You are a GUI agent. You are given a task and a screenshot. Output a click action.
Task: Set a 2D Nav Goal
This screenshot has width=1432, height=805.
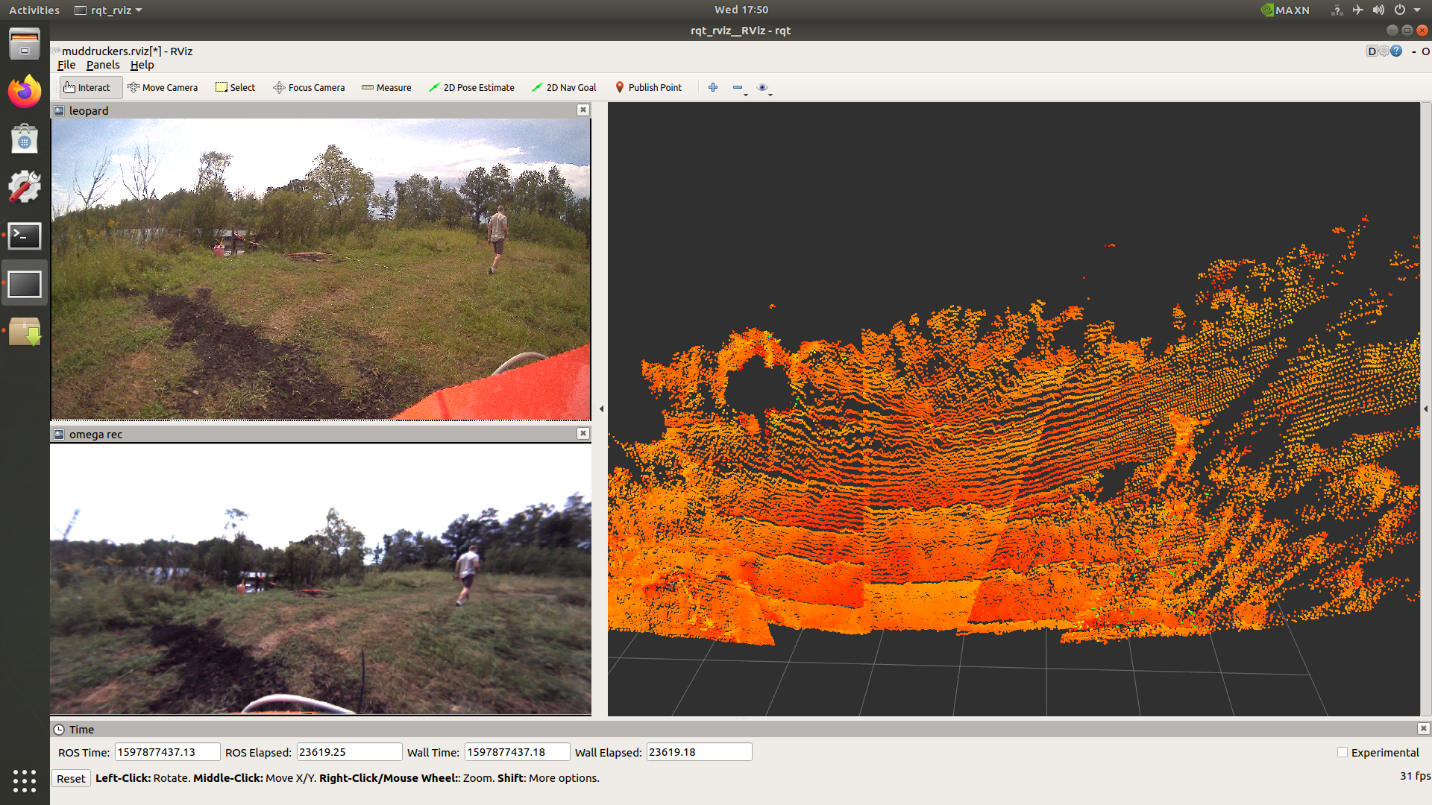563,87
